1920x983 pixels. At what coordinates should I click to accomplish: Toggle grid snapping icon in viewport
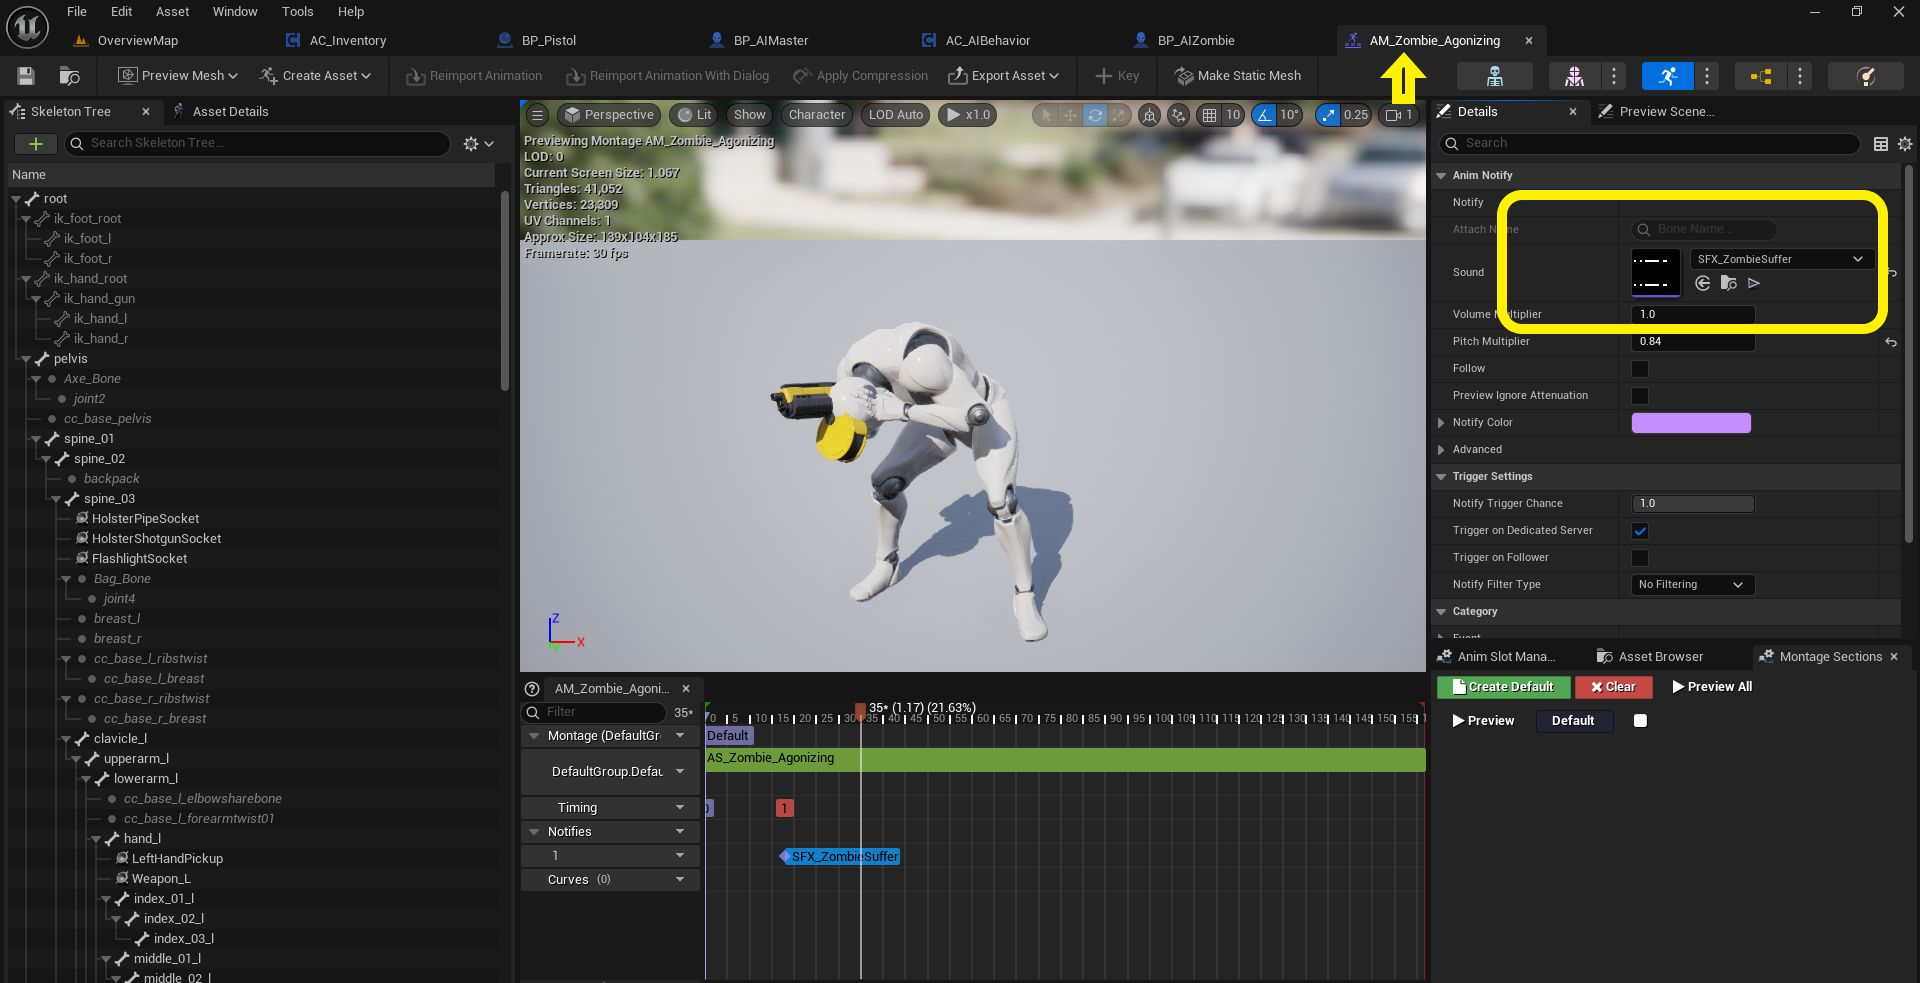pyautogui.click(x=1210, y=115)
